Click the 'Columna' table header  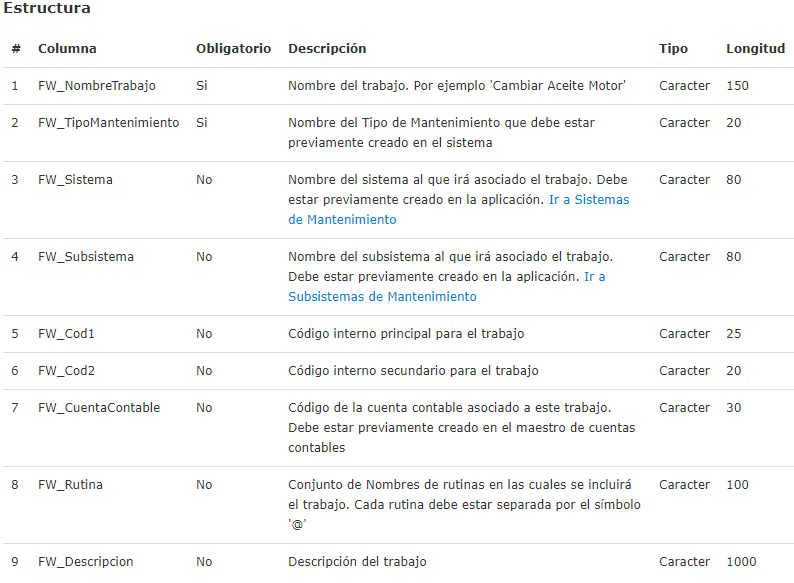pos(67,49)
